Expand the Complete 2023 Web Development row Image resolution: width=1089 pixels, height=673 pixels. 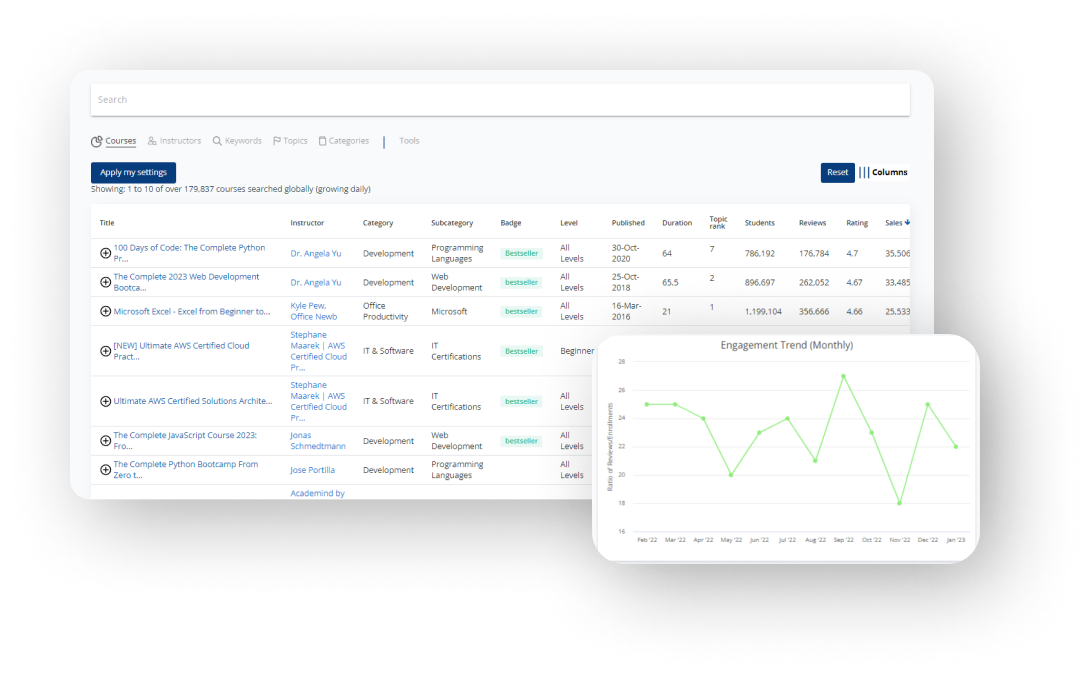[106, 283]
